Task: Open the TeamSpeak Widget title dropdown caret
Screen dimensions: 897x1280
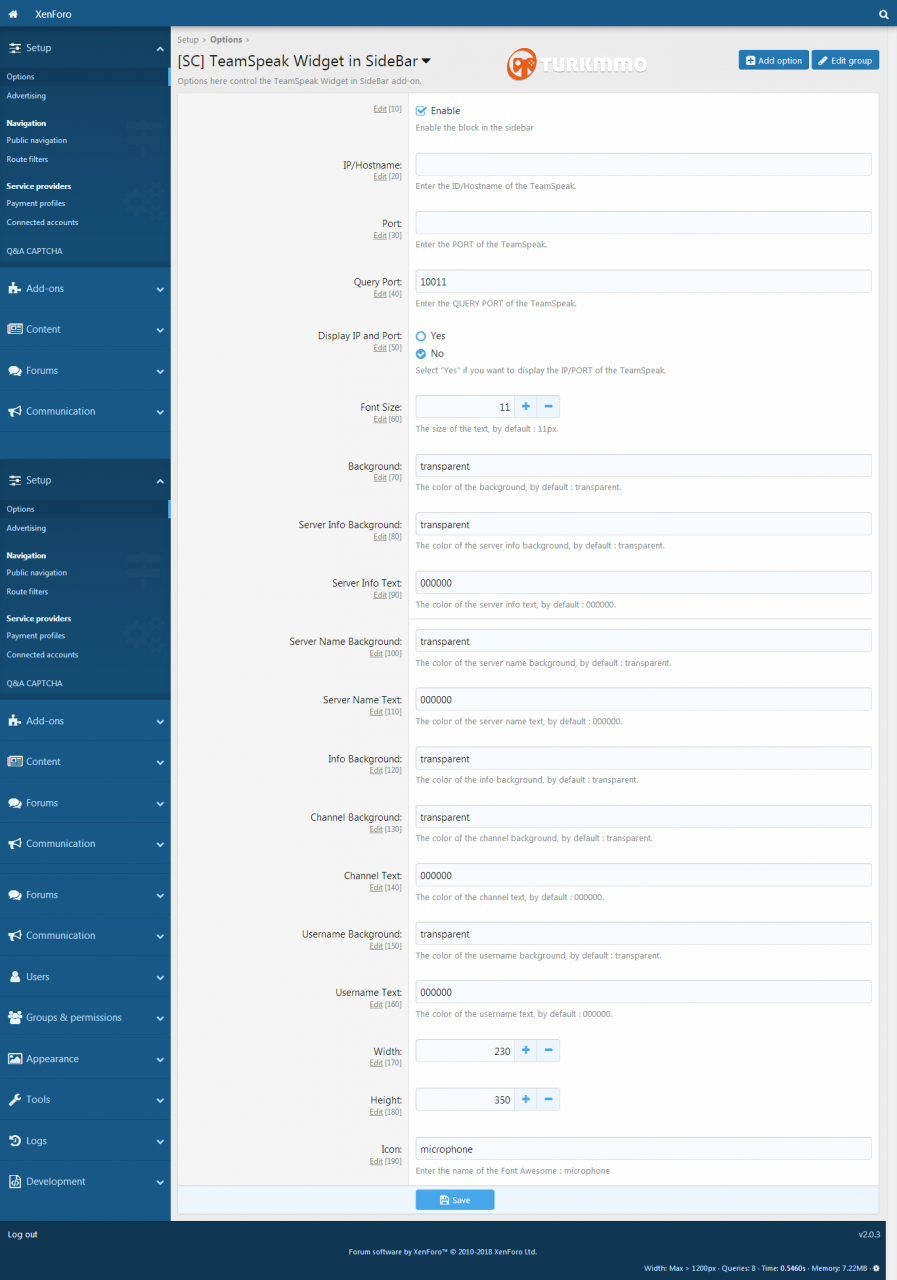Action: pos(427,61)
